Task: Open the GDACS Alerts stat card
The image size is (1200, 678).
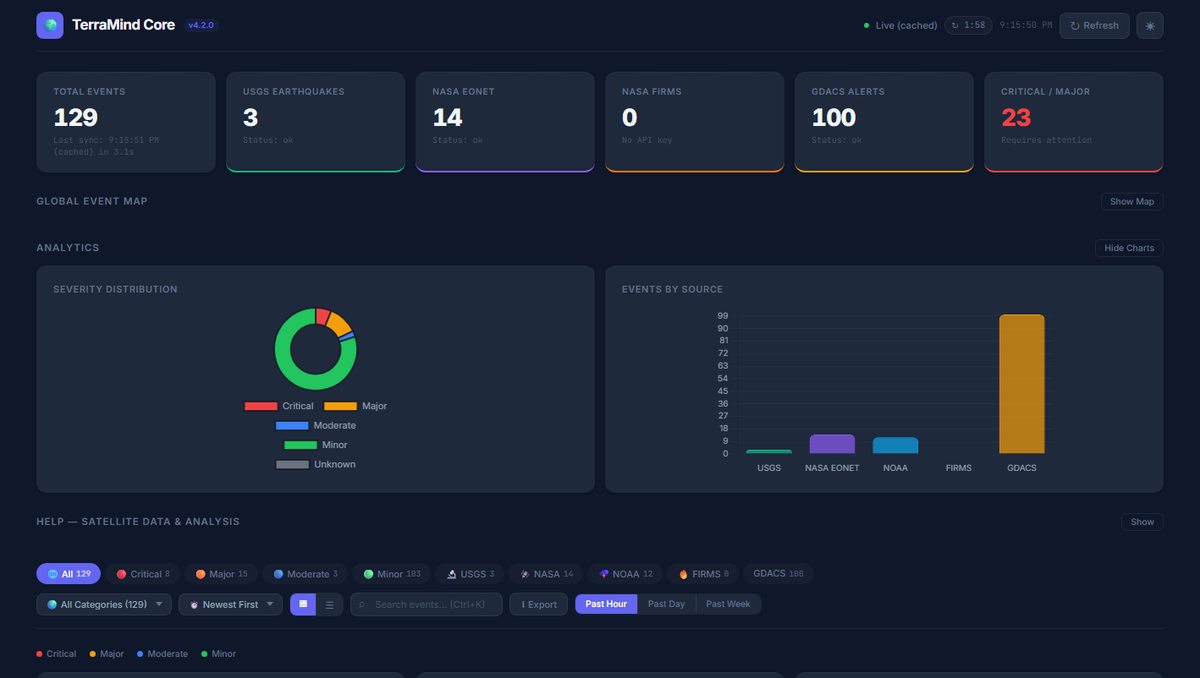Action: coord(884,122)
